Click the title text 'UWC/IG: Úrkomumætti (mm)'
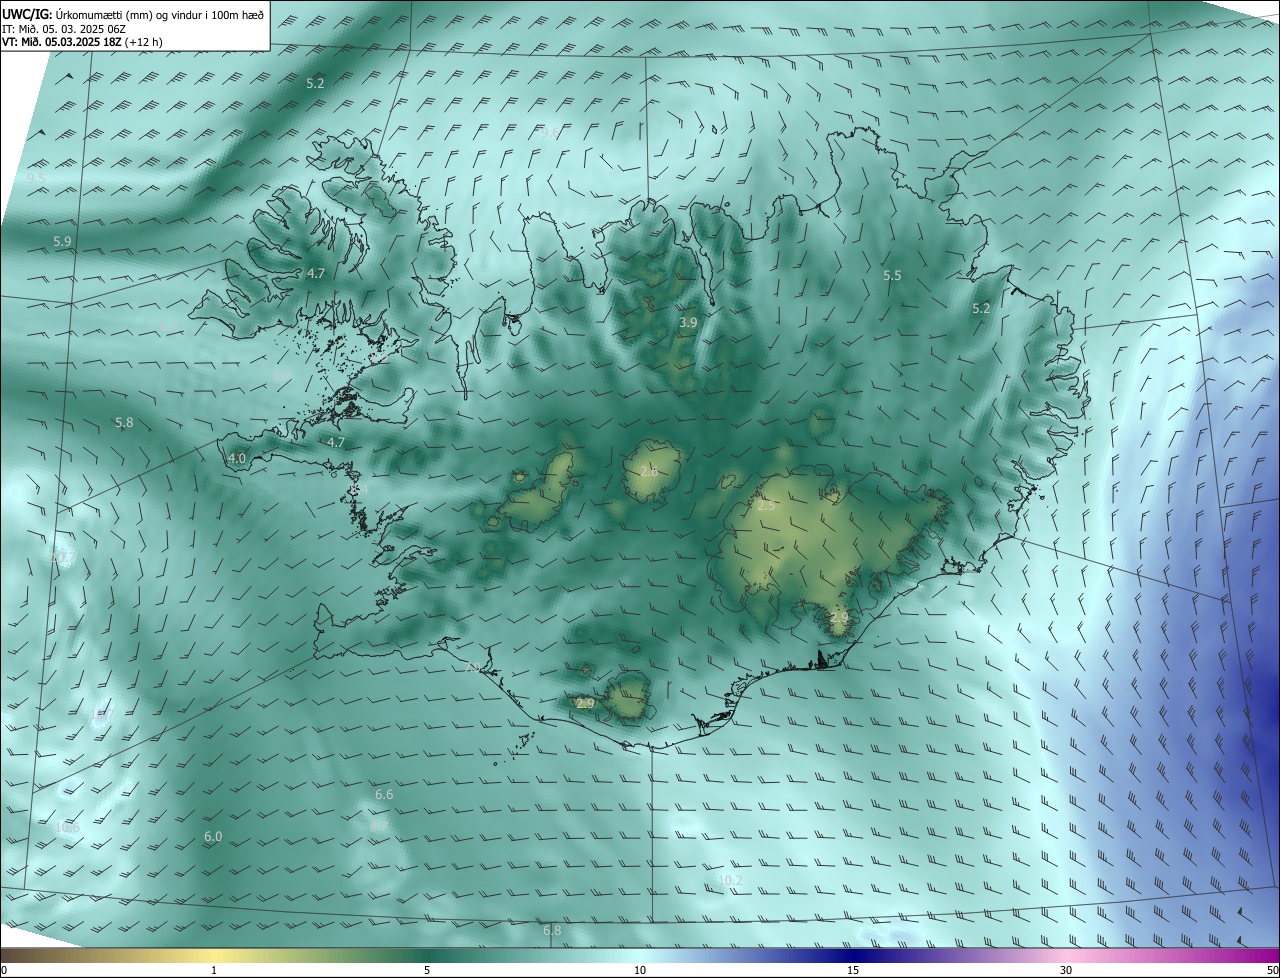Screen dimensions: 1280x978 [x=78, y=14]
